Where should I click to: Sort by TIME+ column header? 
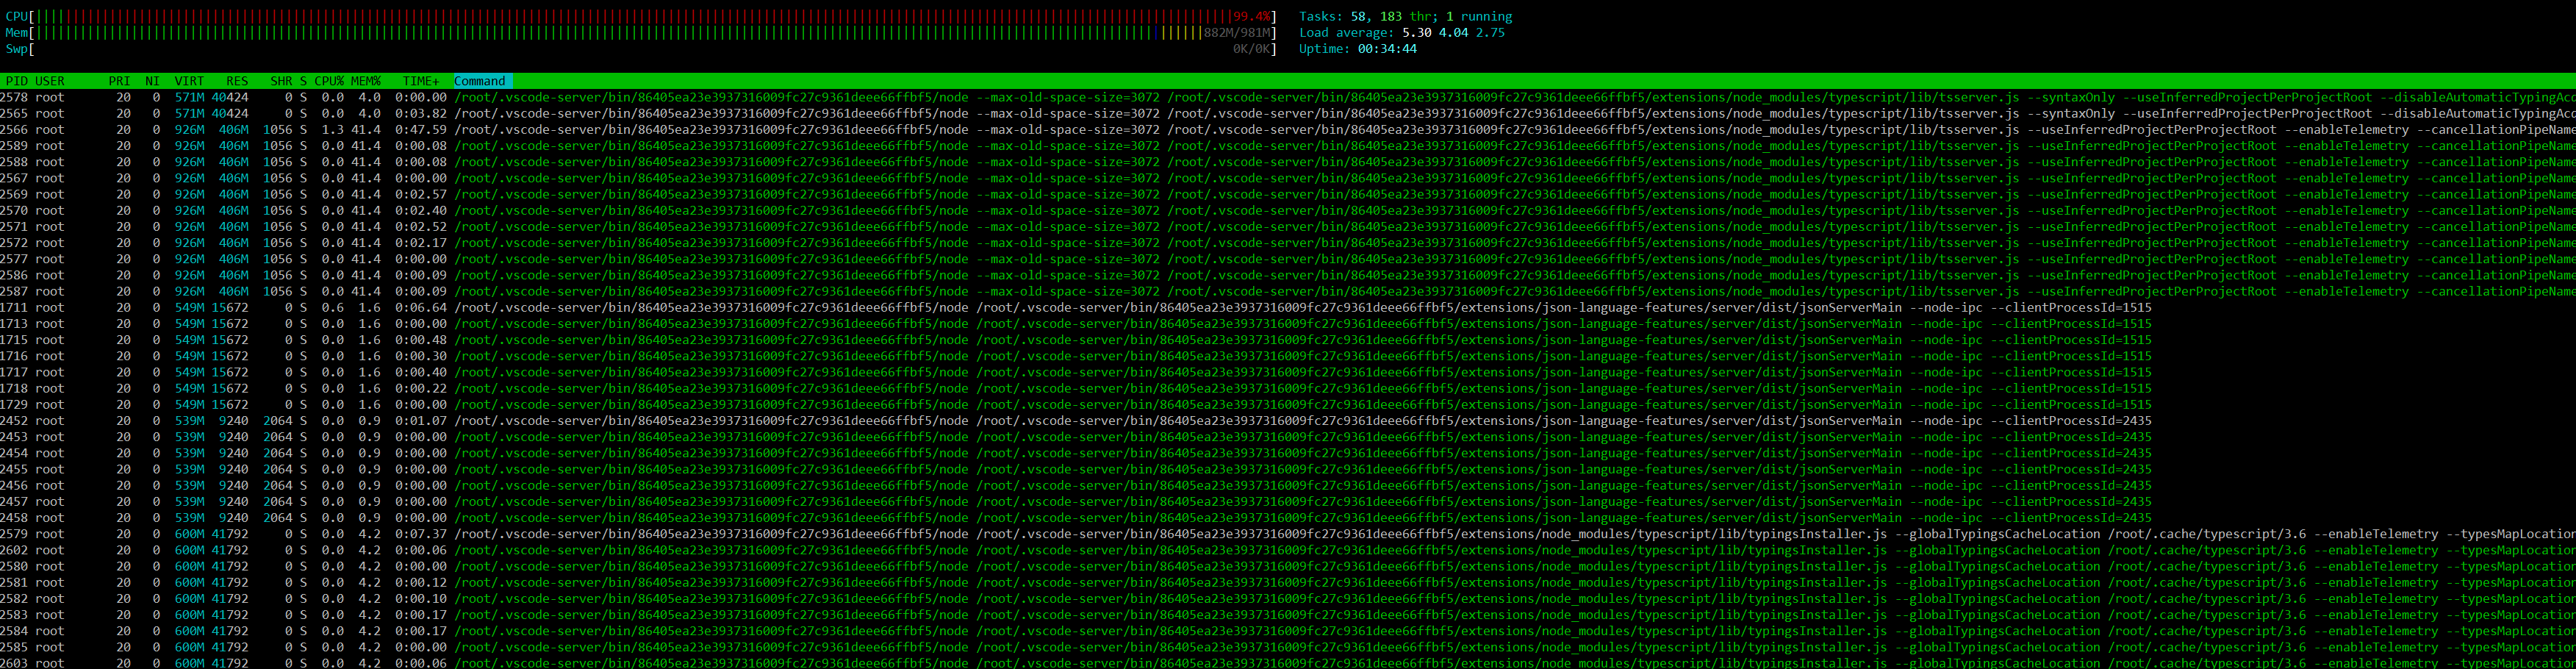coord(421,81)
